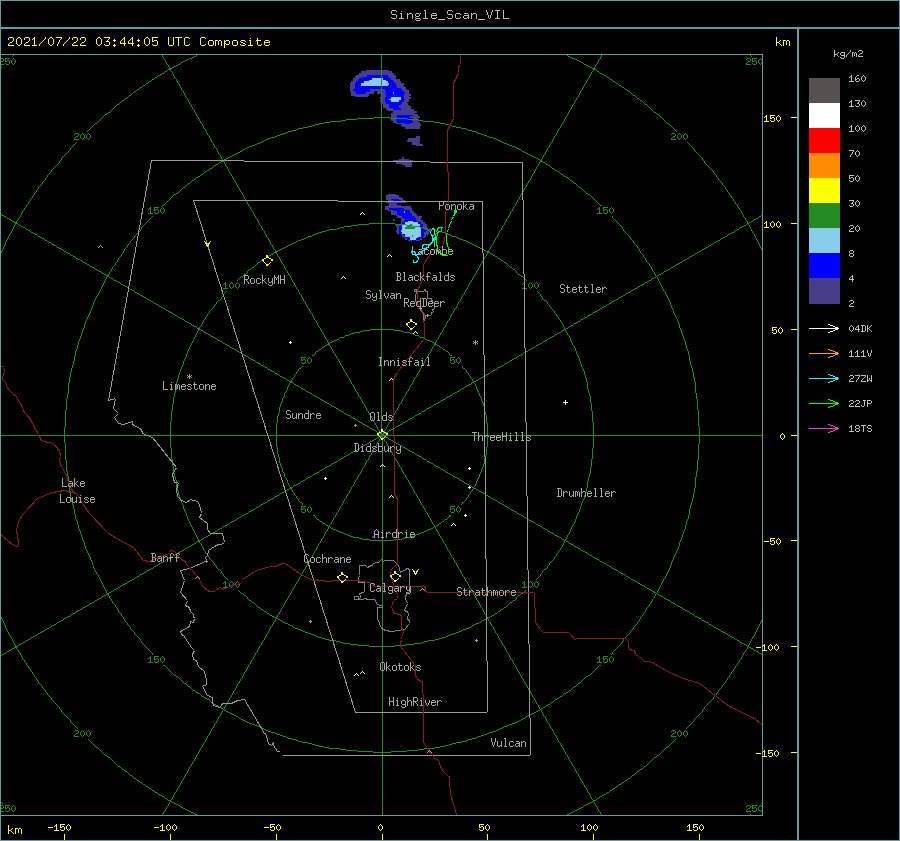900x841 pixels.
Task: Pick the grey 130-160 legend swatch
Action: pyautogui.click(x=824, y=91)
